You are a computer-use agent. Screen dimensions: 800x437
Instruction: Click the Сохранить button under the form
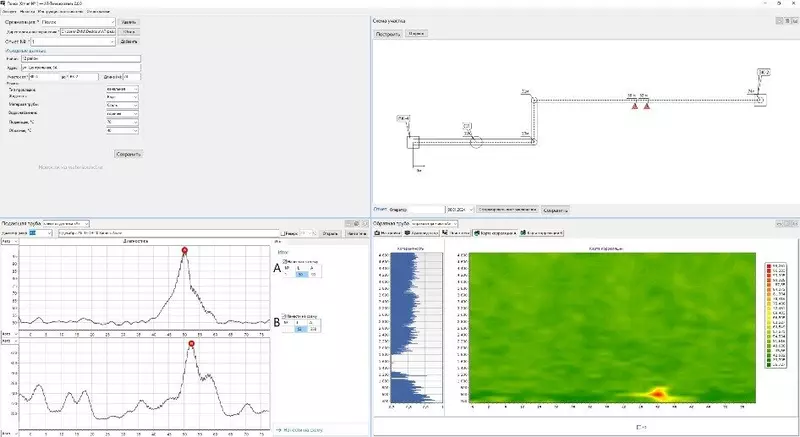tap(129, 154)
